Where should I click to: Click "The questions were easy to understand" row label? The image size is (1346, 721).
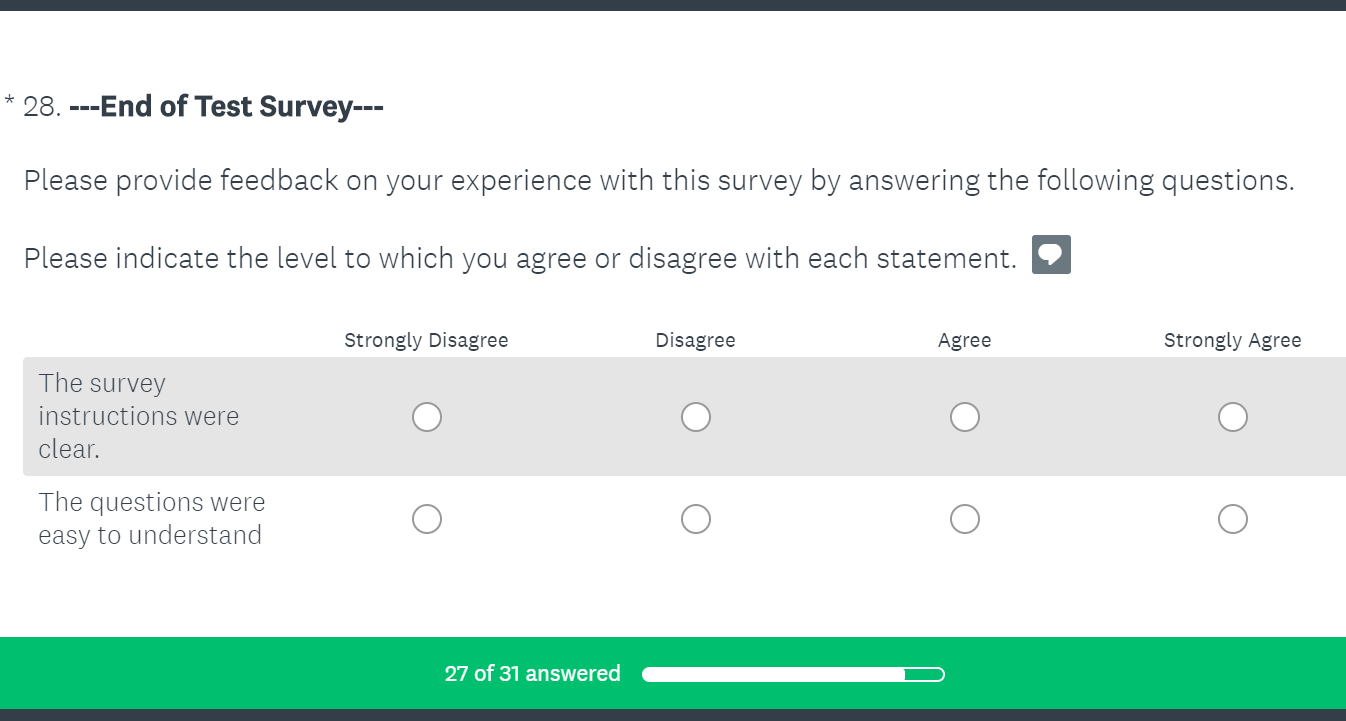pos(151,519)
